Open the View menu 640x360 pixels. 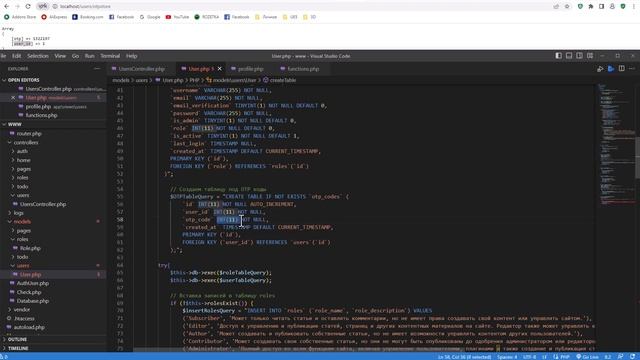[60, 56]
